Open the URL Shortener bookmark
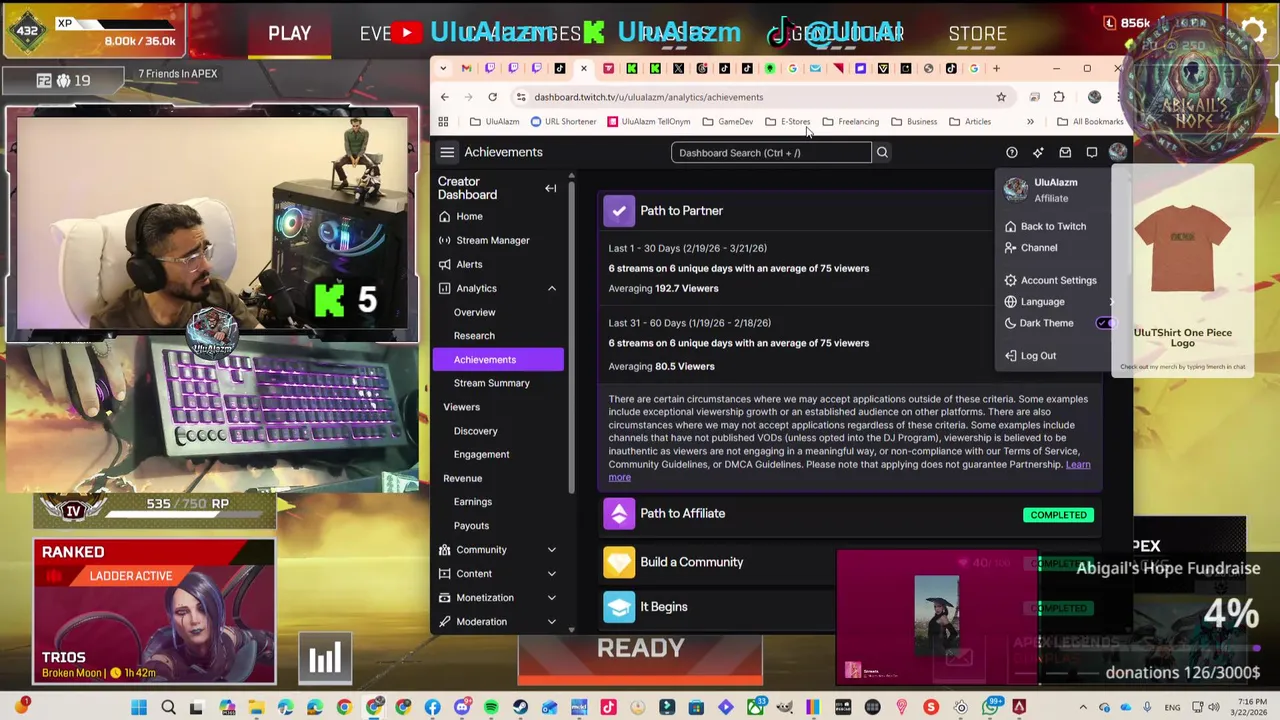The width and height of the screenshot is (1280, 720). [x=563, y=122]
